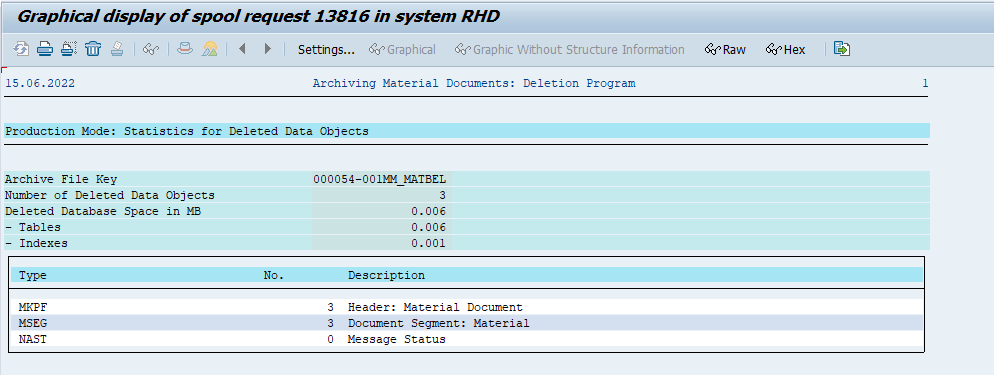994x375 pixels.
Task: Click the export icon with green arrow
Action: (842, 49)
